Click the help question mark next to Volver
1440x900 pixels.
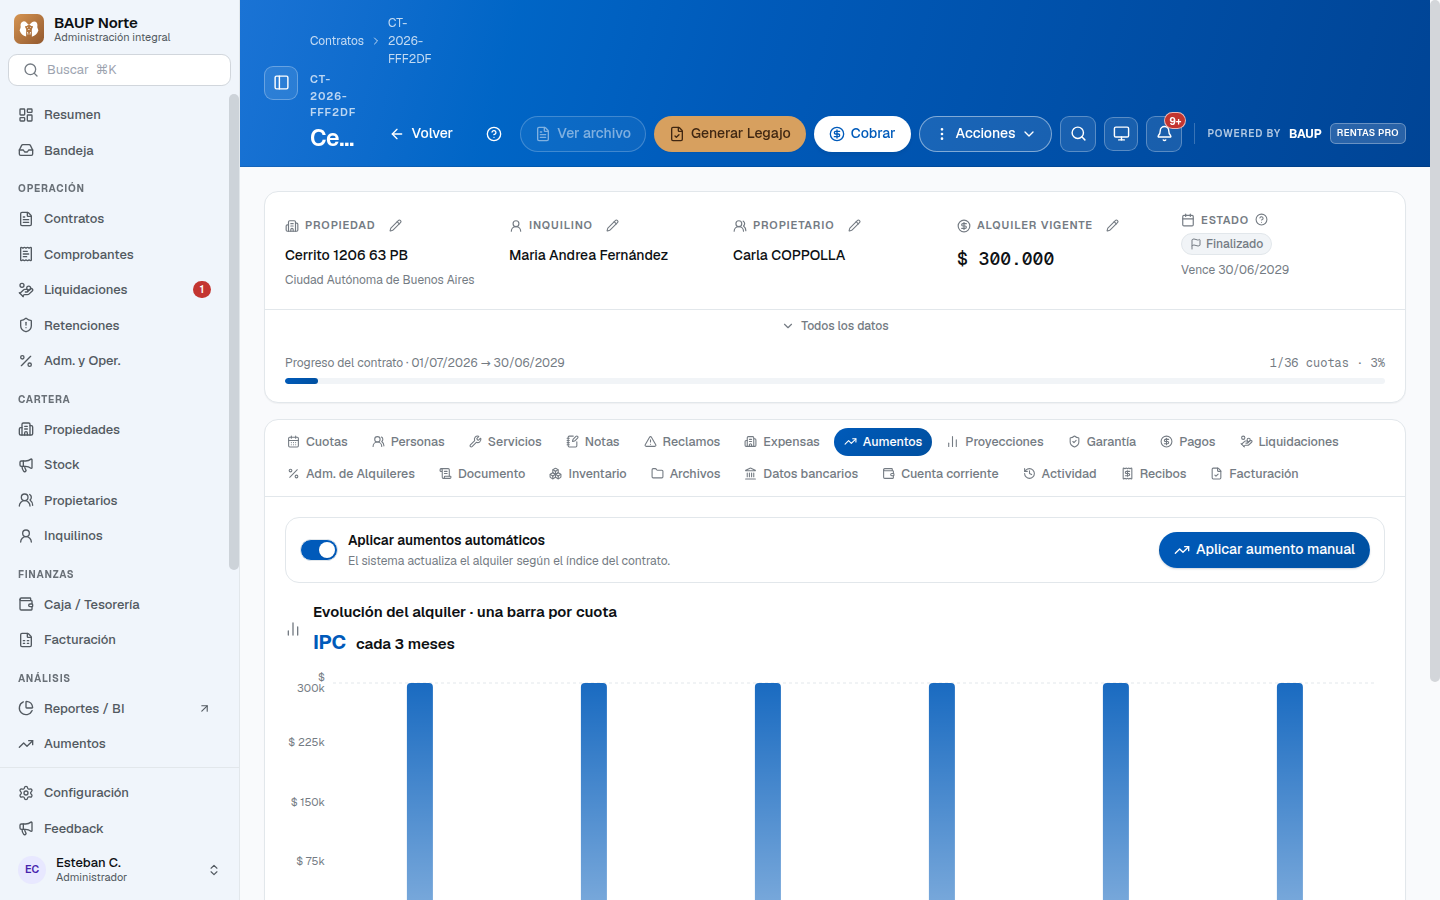pyautogui.click(x=494, y=134)
